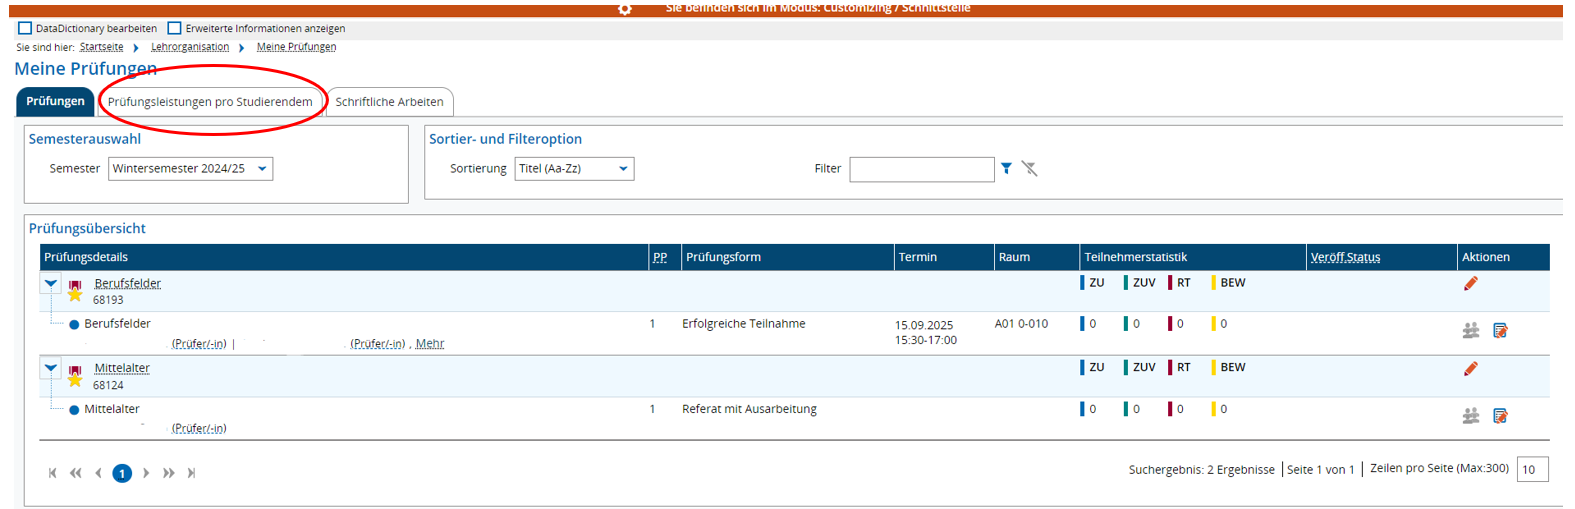Viewport: 1575px width, 509px height.
Task: Open the Semester dropdown Wintersemester 2024/25
Action: point(190,169)
